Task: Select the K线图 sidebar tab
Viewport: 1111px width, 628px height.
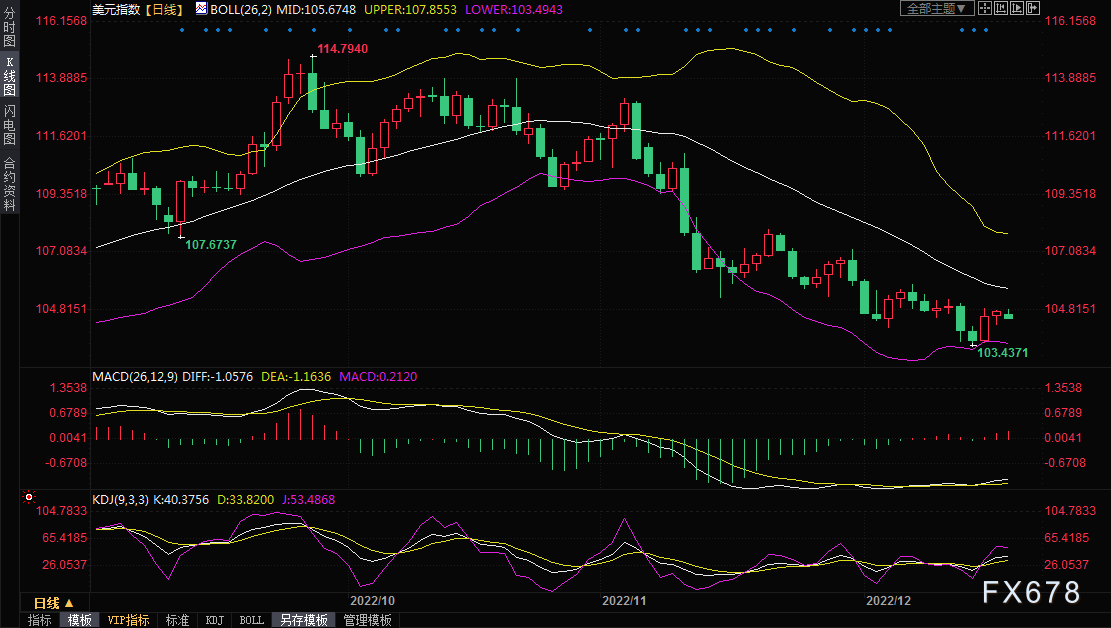Action: (x=9, y=82)
